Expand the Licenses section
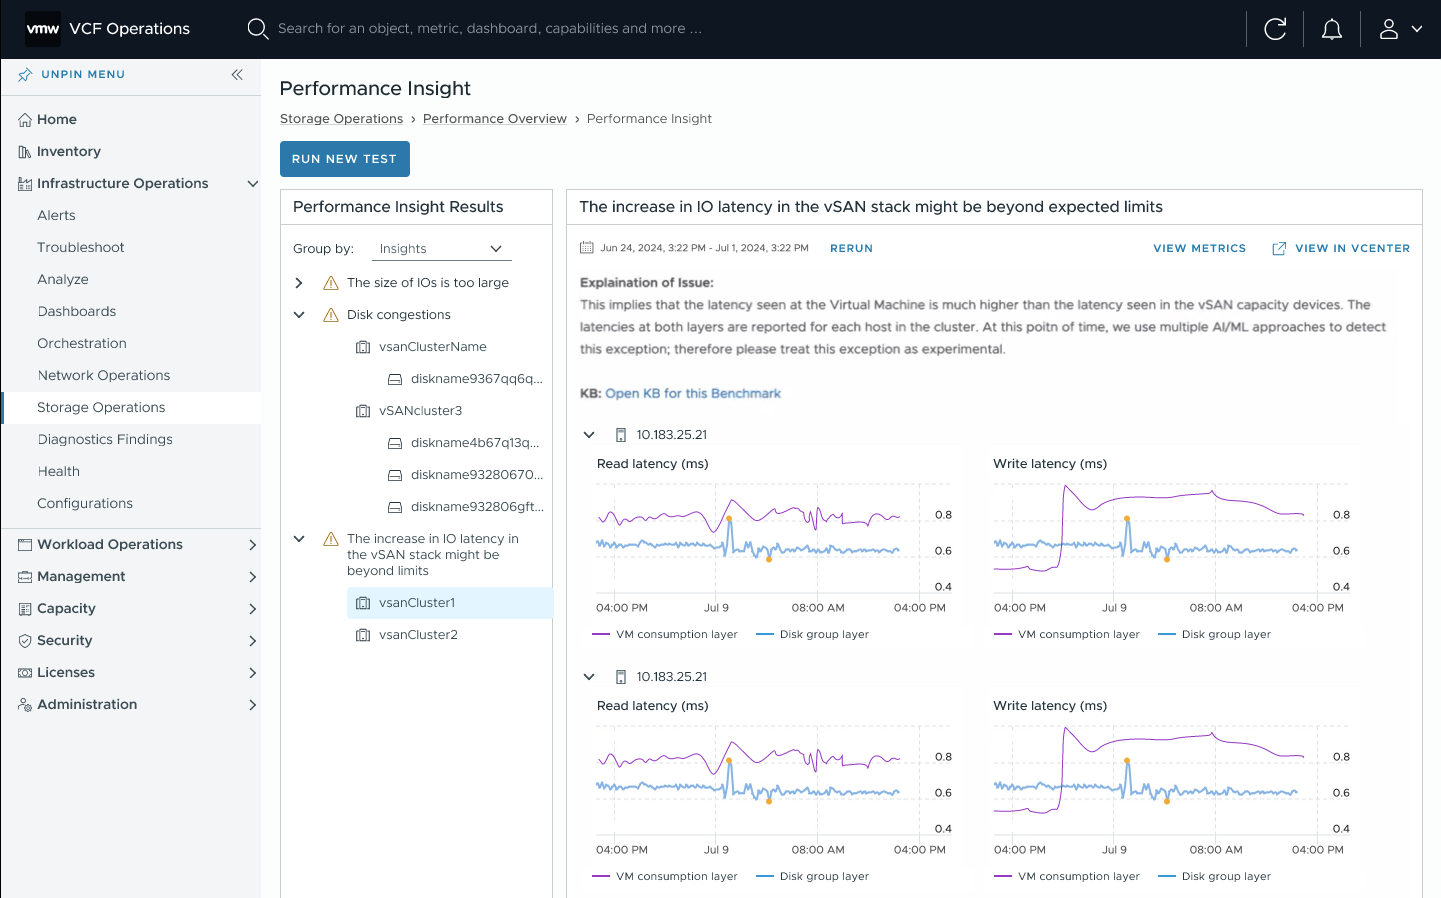Viewport: 1441px width, 898px height. (253, 673)
